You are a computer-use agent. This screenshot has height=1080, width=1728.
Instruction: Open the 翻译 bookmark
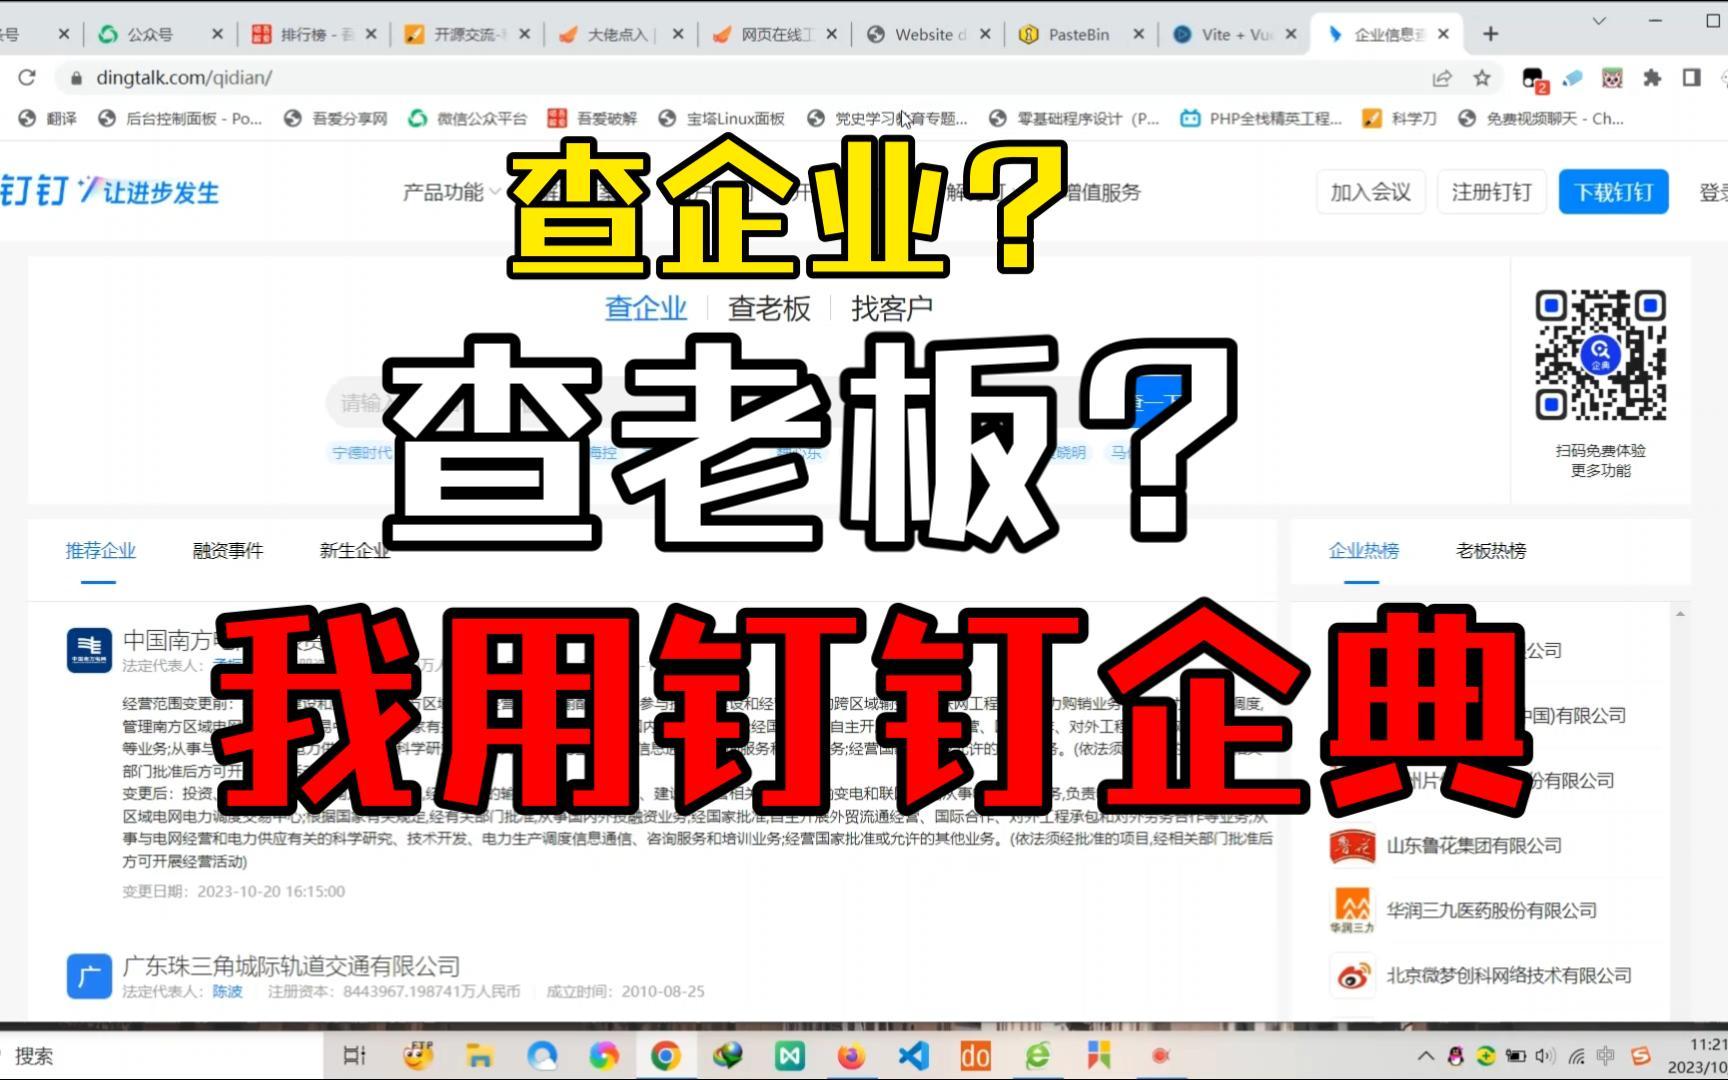(48, 118)
